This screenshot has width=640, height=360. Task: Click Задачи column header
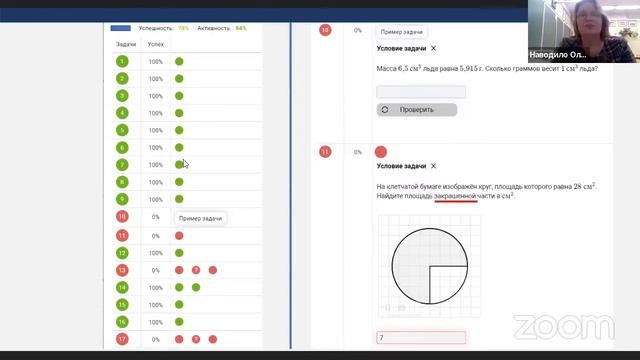pos(126,44)
